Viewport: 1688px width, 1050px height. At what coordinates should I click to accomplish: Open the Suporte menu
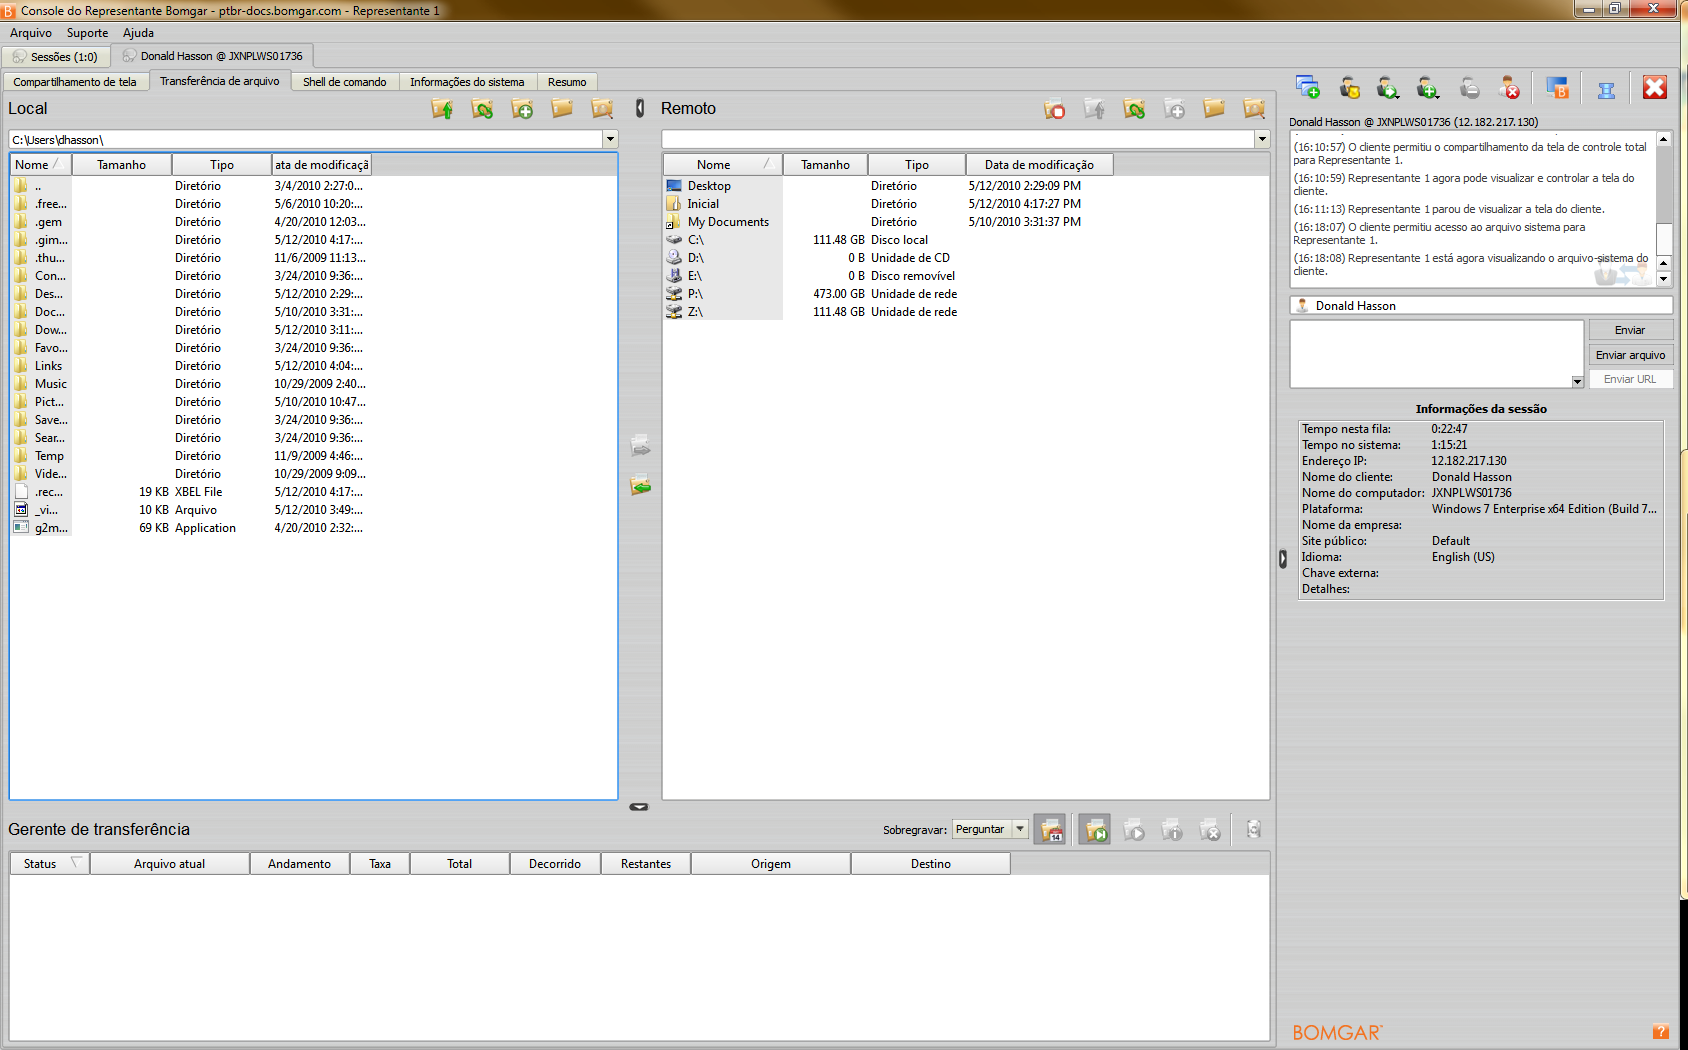87,33
